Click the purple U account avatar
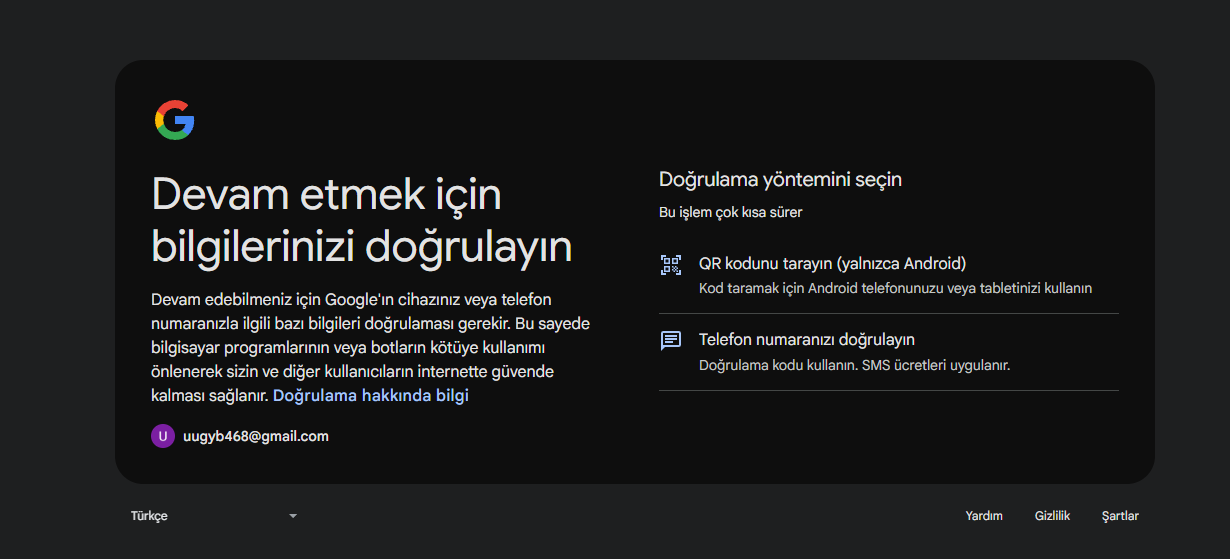The width and height of the screenshot is (1230, 559). pyautogui.click(x=163, y=436)
